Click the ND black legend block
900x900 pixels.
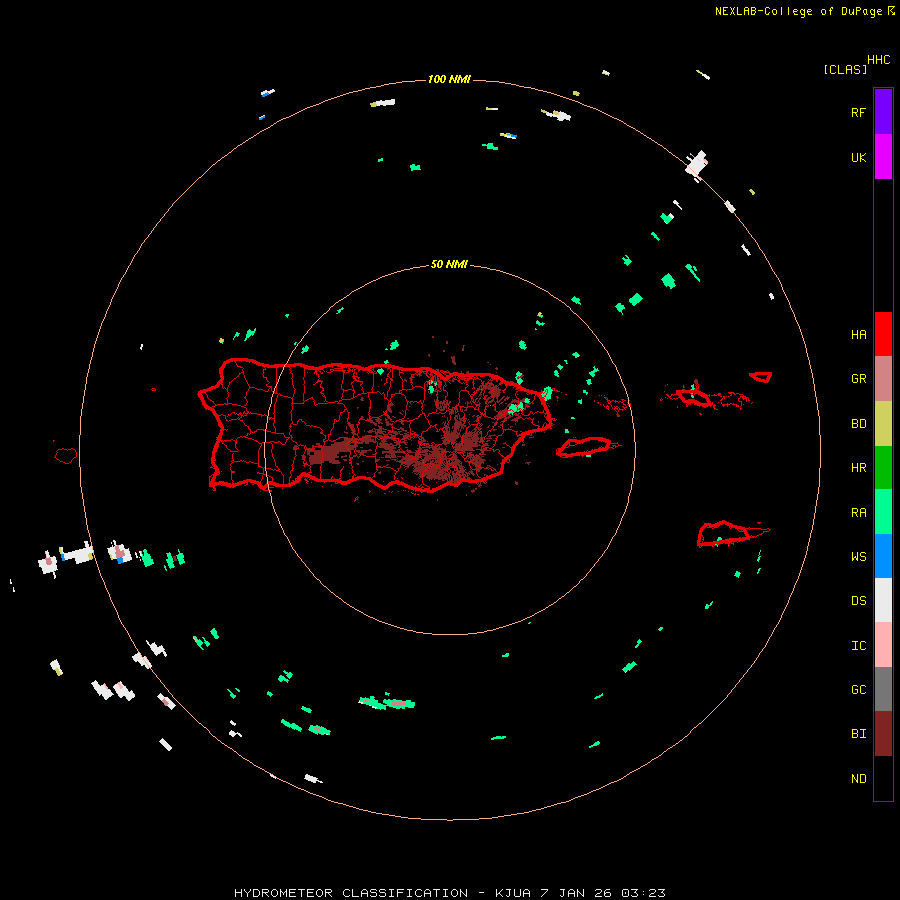(883, 778)
